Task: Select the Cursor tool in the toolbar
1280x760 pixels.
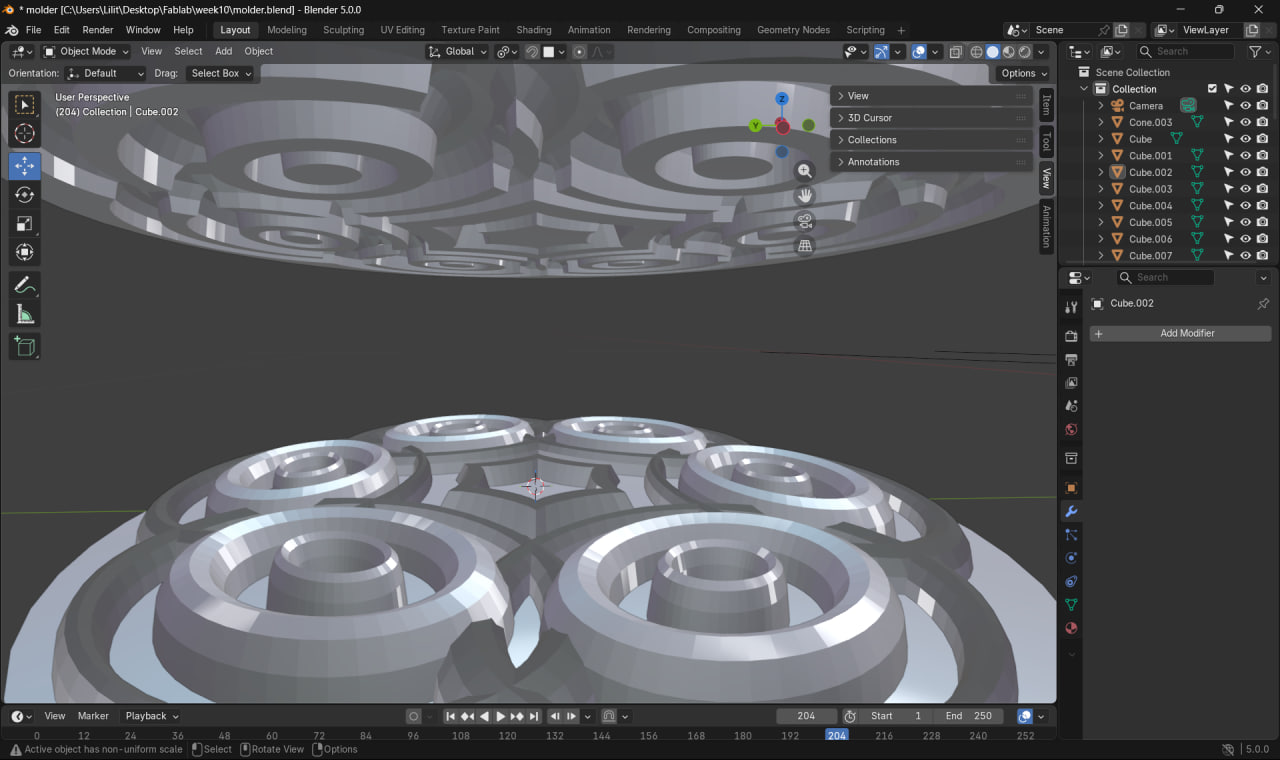Action: (x=25, y=134)
